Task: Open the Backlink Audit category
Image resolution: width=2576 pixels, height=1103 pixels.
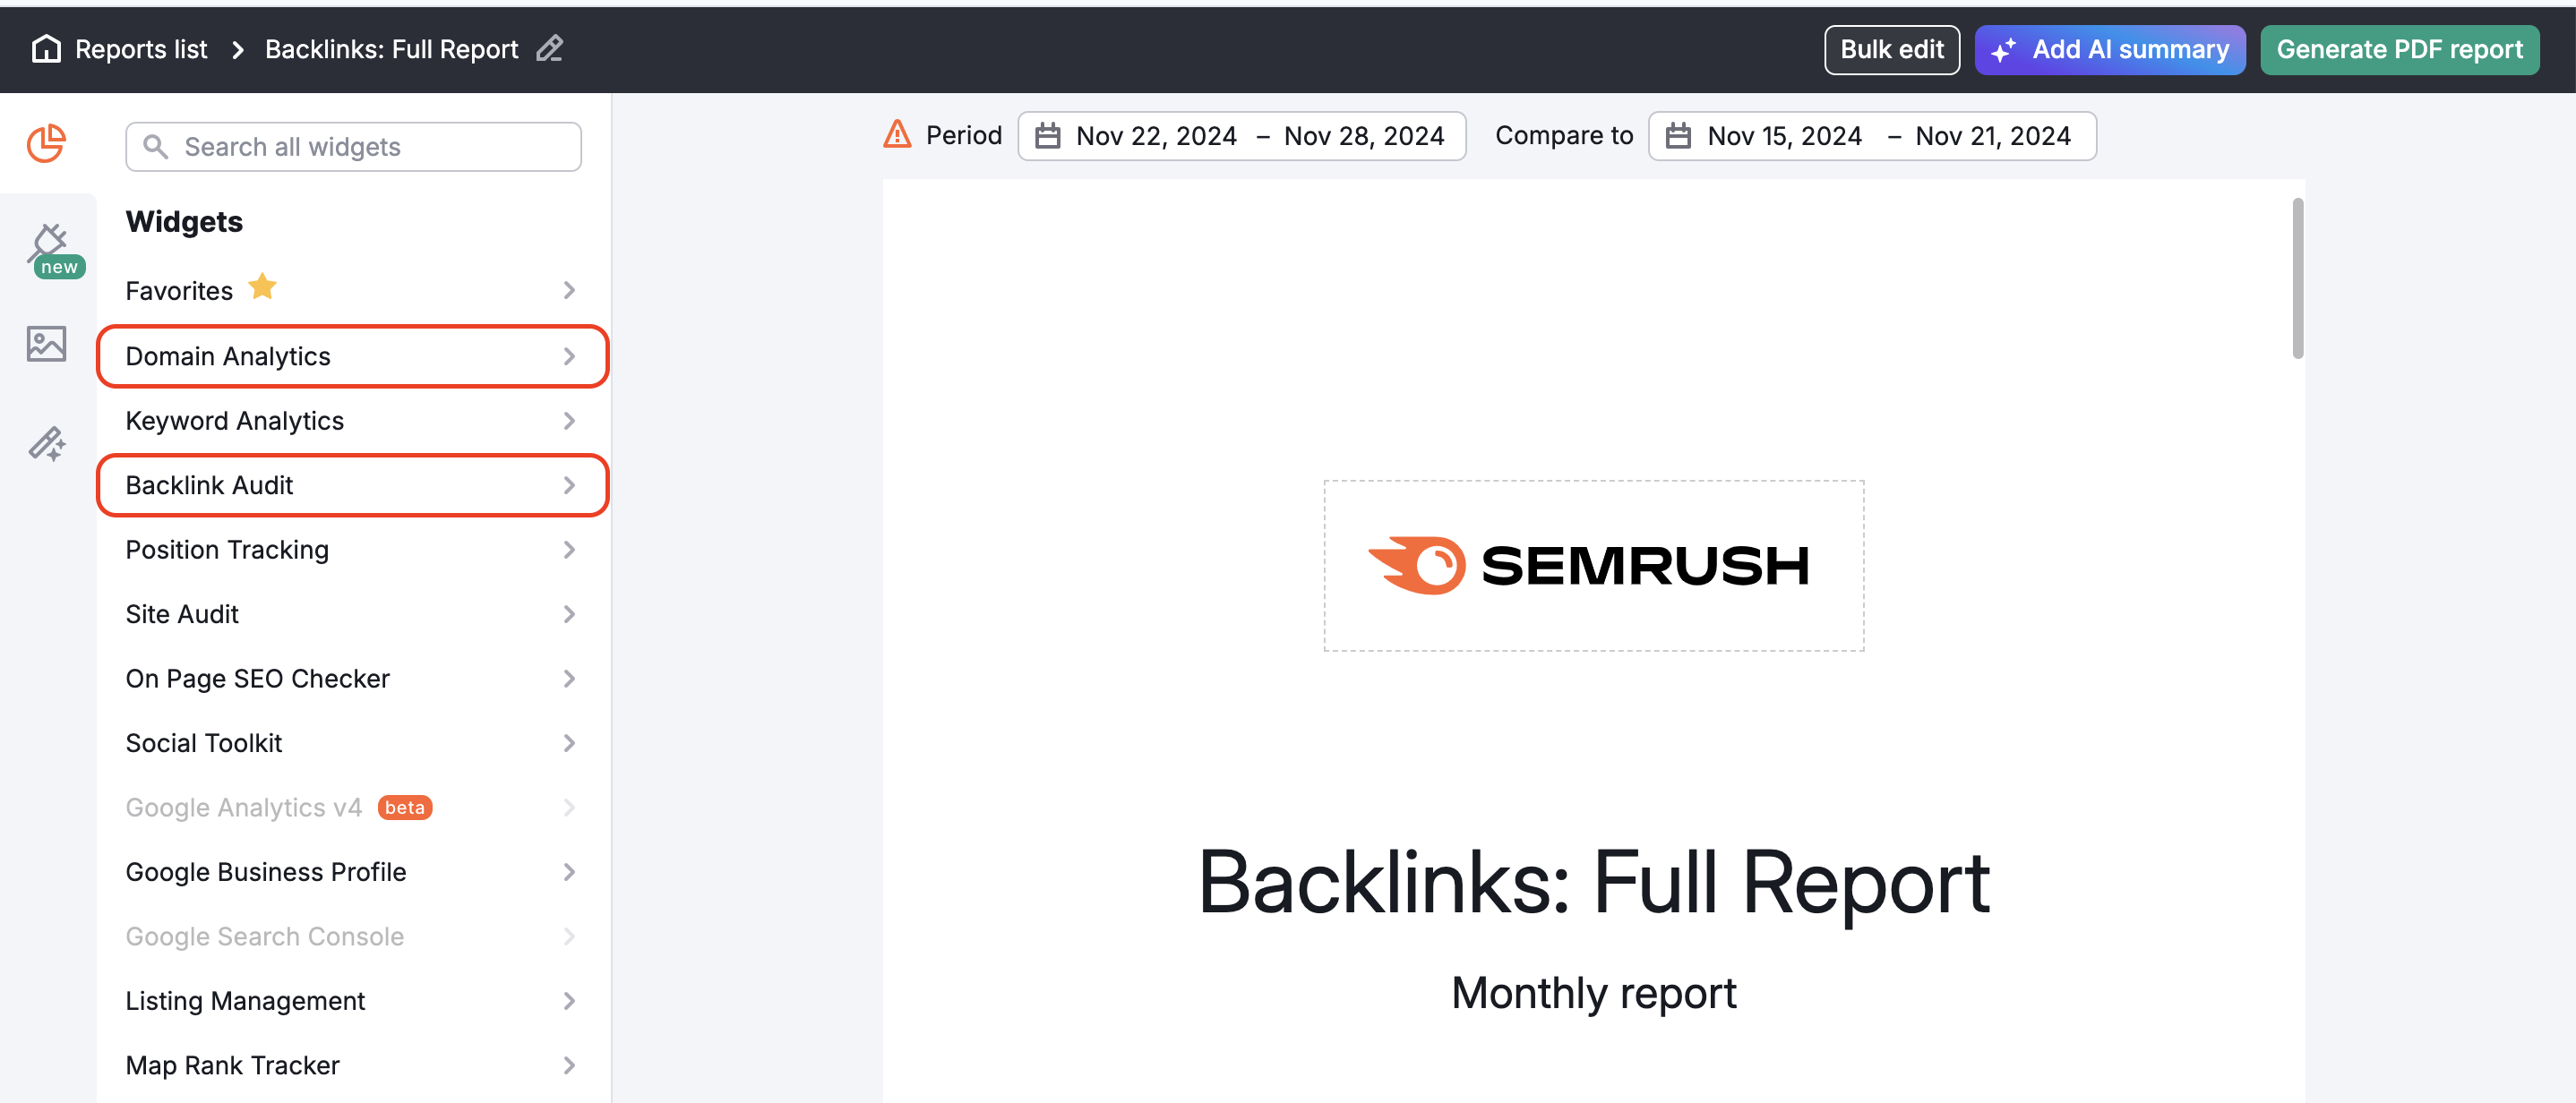Action: pos(353,485)
